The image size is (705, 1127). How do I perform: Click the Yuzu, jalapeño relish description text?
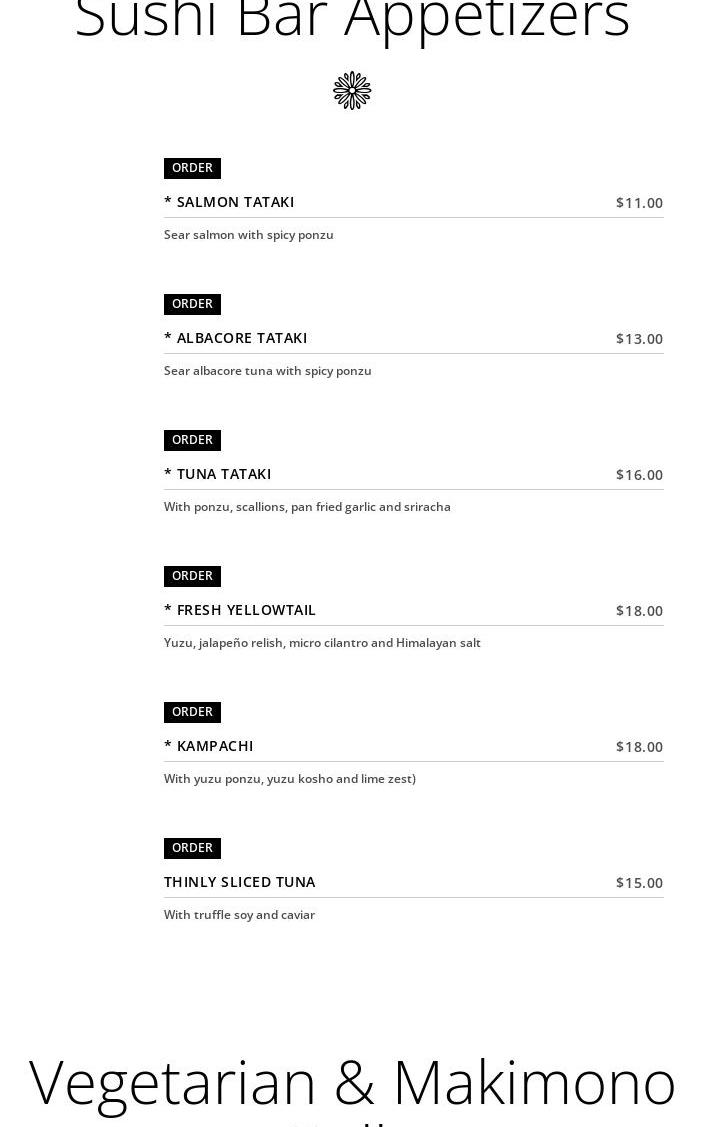(x=322, y=643)
